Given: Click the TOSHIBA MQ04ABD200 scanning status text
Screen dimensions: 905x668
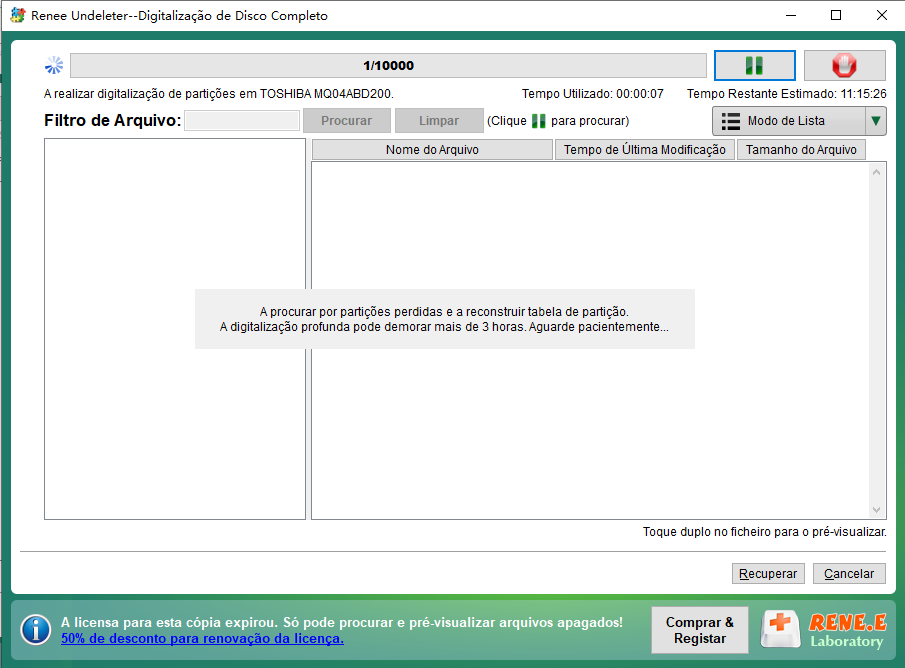Looking at the screenshot, I should tap(219, 94).
